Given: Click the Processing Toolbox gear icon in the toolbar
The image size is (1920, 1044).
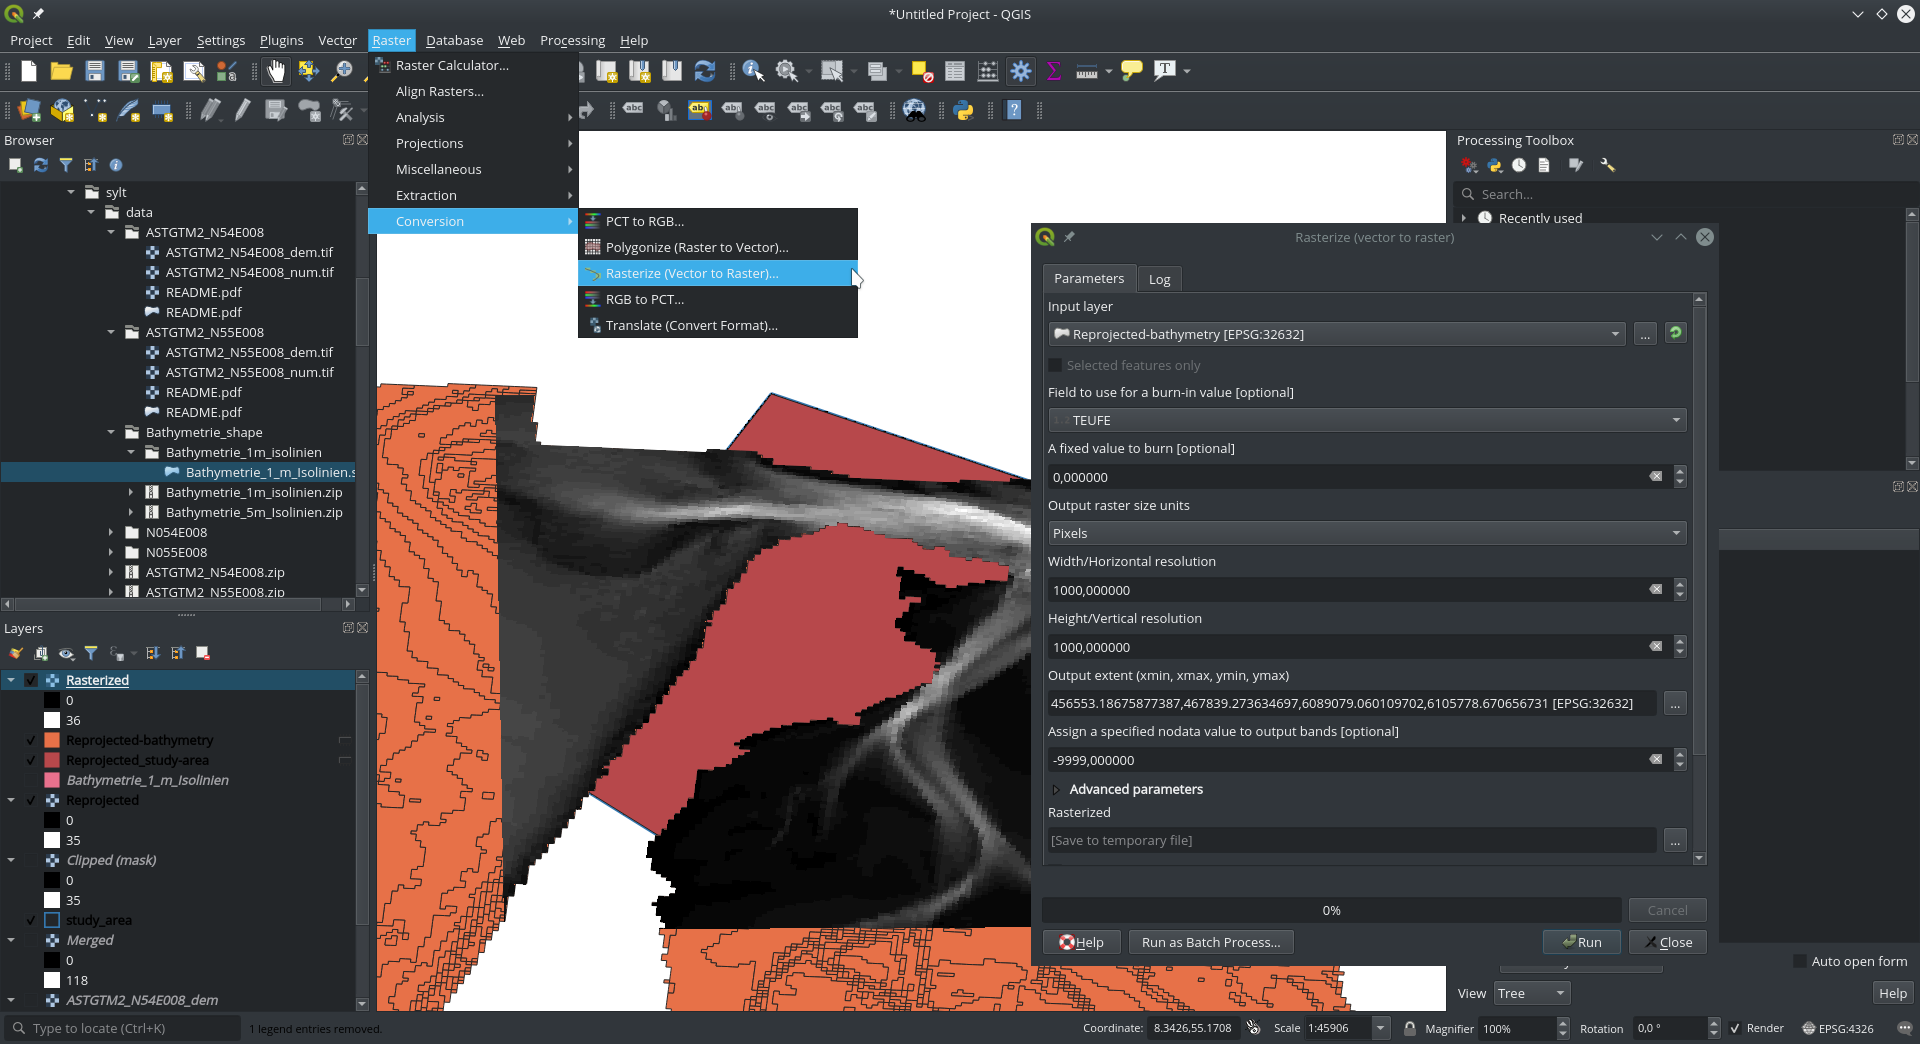Looking at the screenshot, I should (x=1021, y=71).
